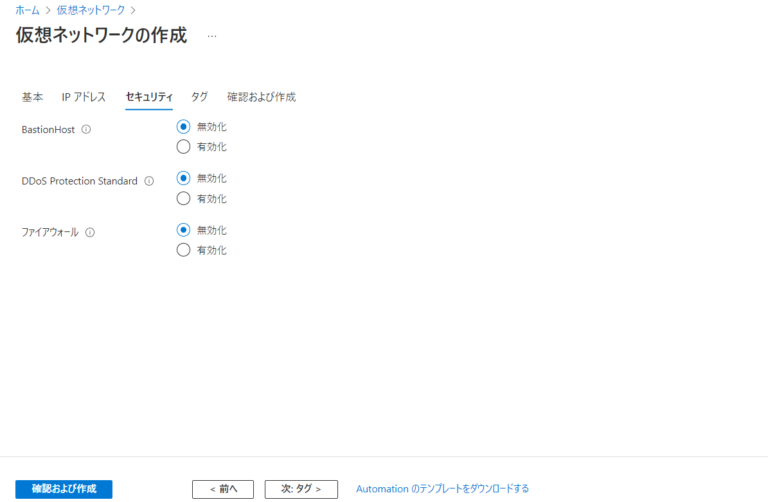Click the 仮想ネットワークの作成 page title
The height and width of the screenshot is (502, 768).
[101, 35]
